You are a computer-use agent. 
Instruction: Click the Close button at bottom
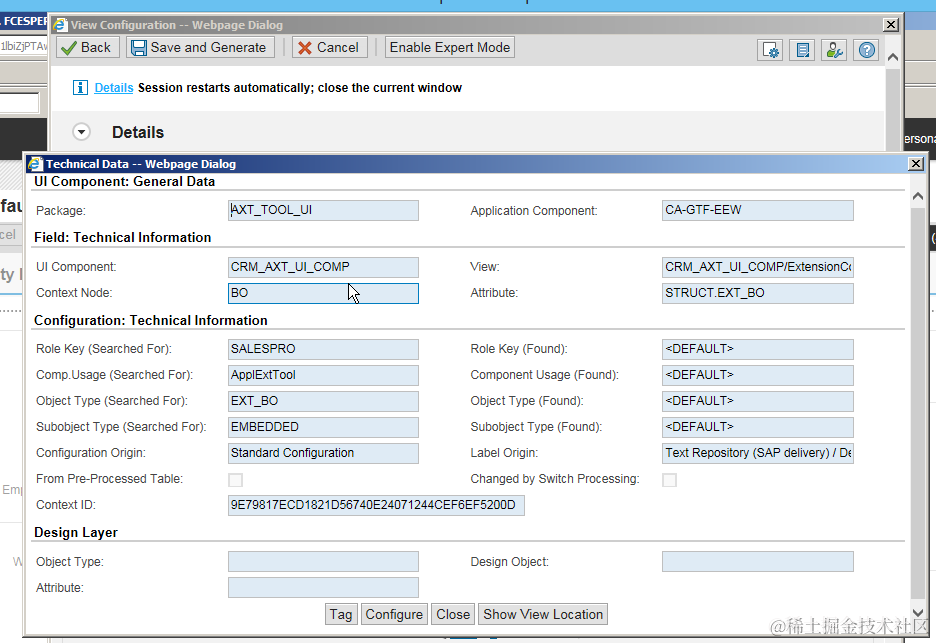(x=452, y=614)
